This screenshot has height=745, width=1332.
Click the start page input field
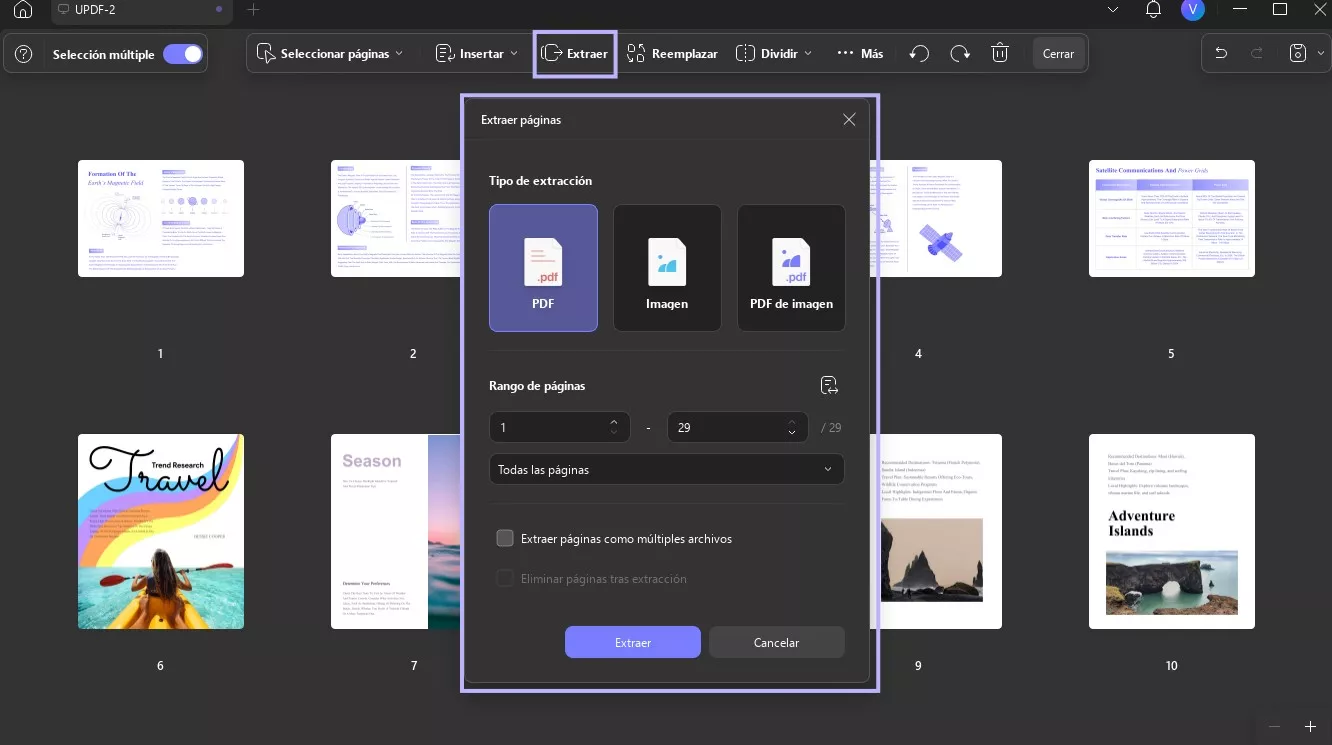coord(560,427)
